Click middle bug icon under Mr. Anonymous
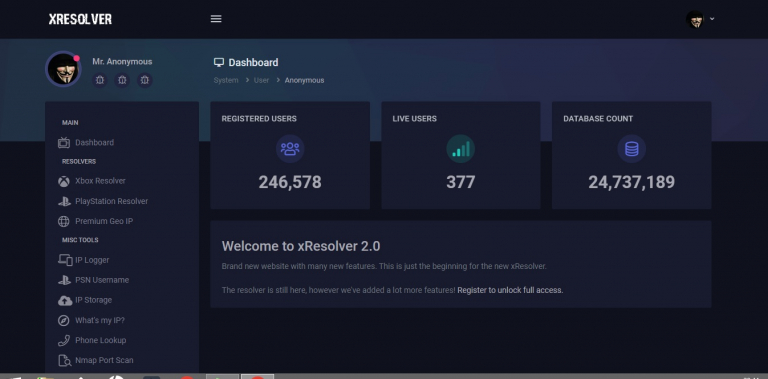 coord(122,80)
